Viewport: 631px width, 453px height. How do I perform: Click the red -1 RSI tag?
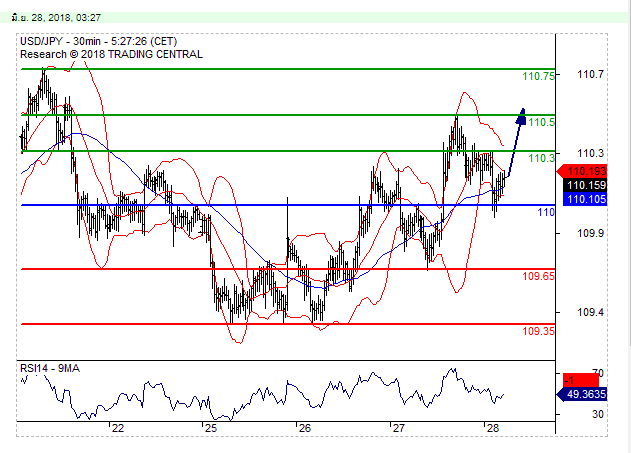tap(581, 380)
